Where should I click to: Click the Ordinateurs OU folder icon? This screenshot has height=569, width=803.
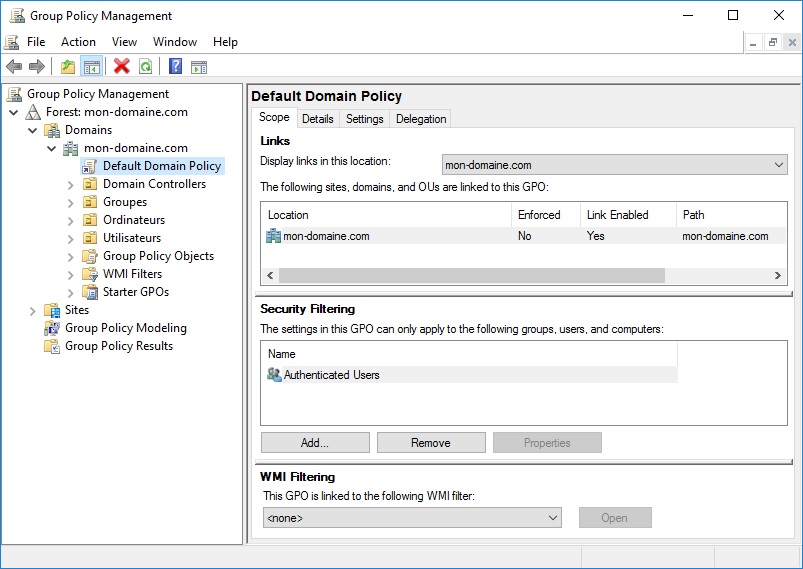tap(90, 220)
